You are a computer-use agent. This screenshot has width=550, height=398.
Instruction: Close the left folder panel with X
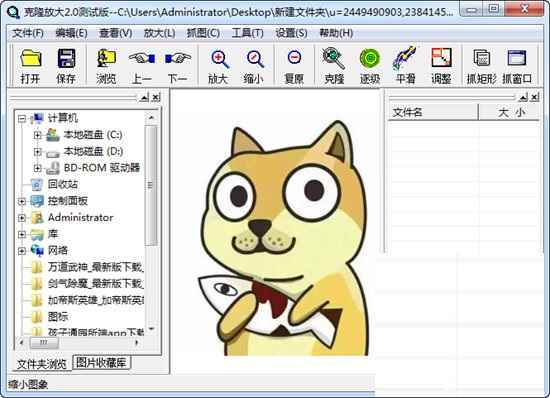pyautogui.click(x=156, y=97)
